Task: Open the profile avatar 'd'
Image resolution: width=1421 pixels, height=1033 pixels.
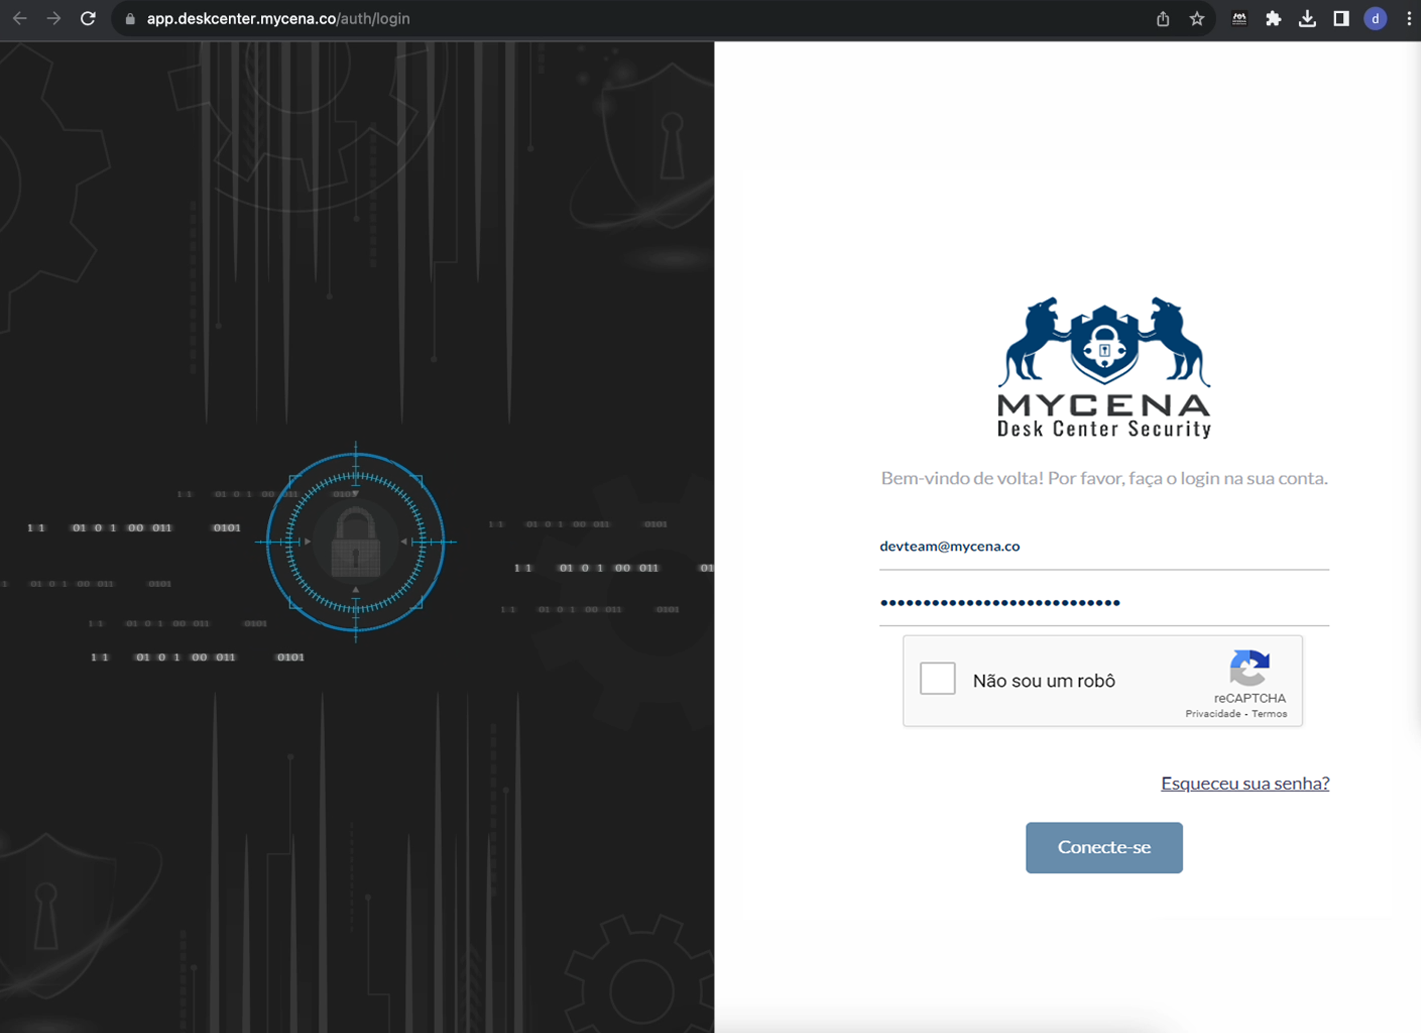Action: (1375, 19)
